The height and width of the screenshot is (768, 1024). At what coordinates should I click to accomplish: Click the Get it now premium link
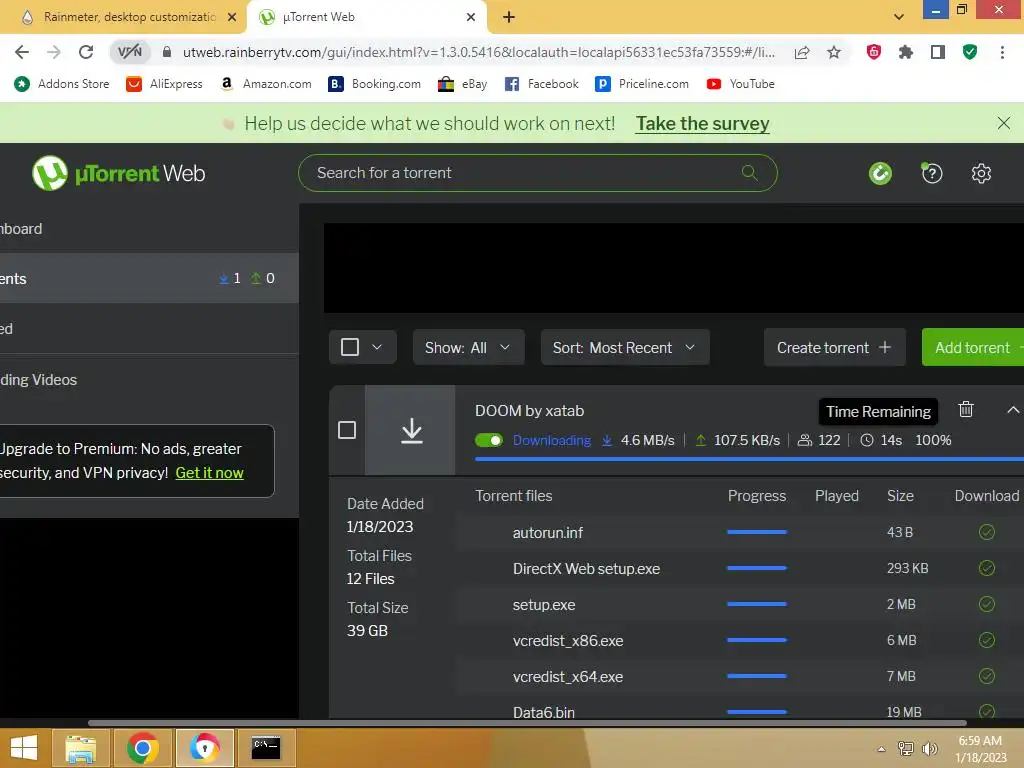tap(209, 473)
